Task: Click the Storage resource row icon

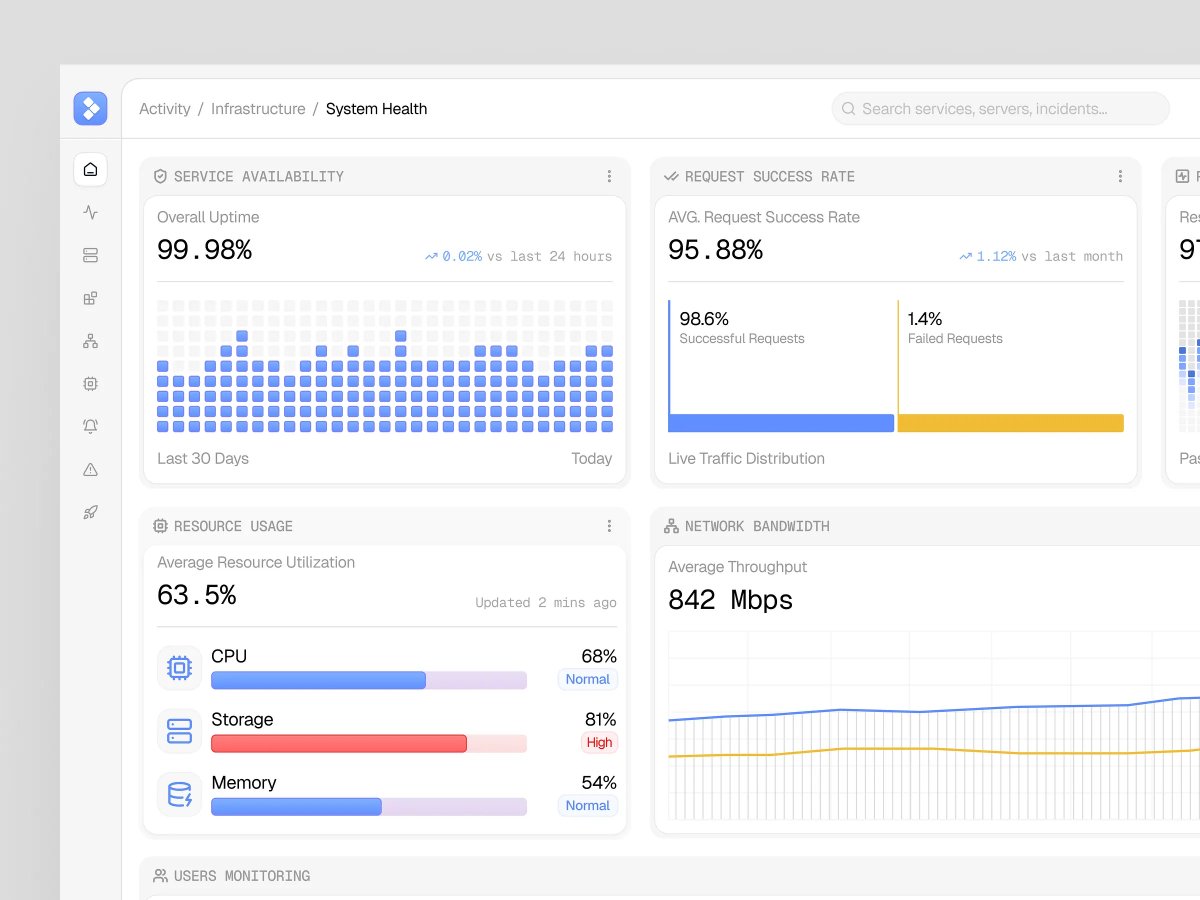Action: [179, 731]
